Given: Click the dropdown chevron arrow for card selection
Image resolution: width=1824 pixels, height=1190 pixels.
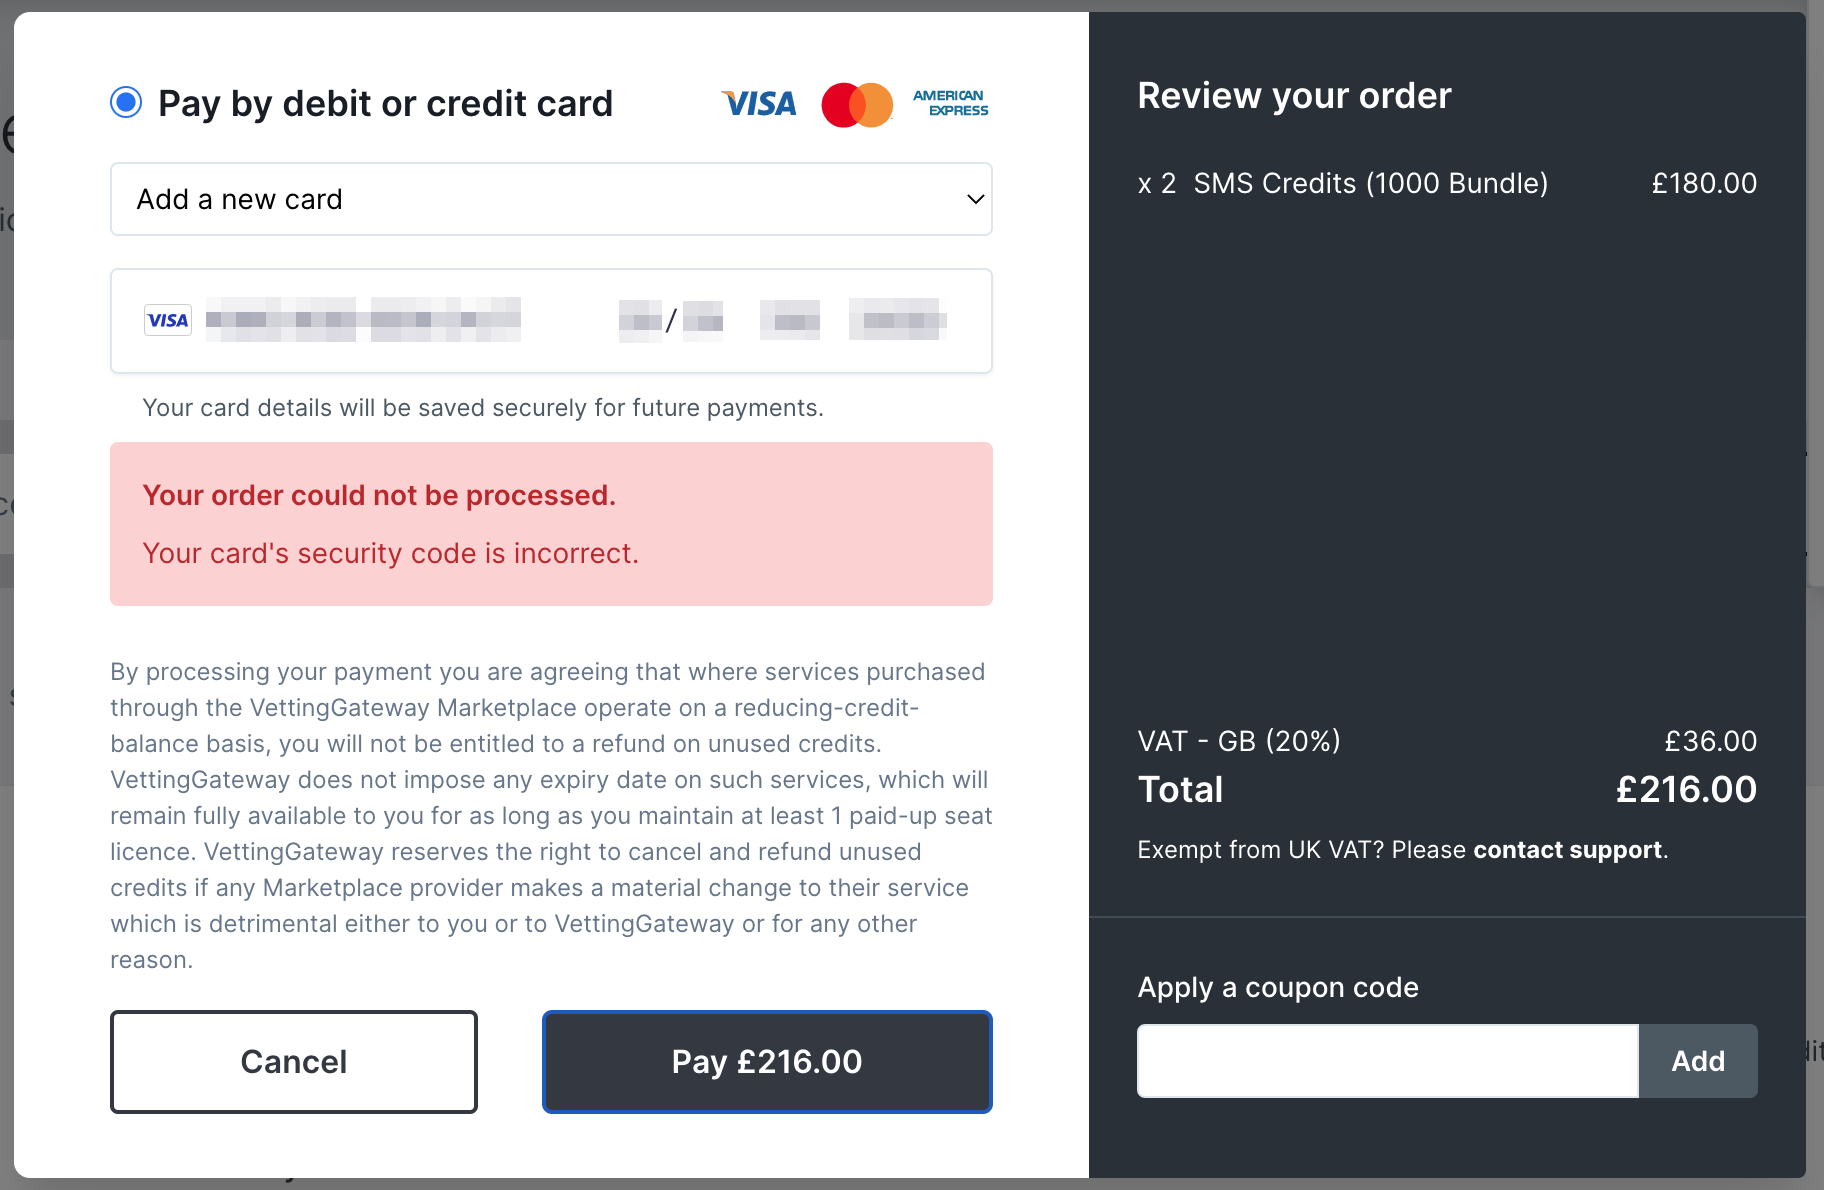Looking at the screenshot, I should pyautogui.click(x=975, y=199).
